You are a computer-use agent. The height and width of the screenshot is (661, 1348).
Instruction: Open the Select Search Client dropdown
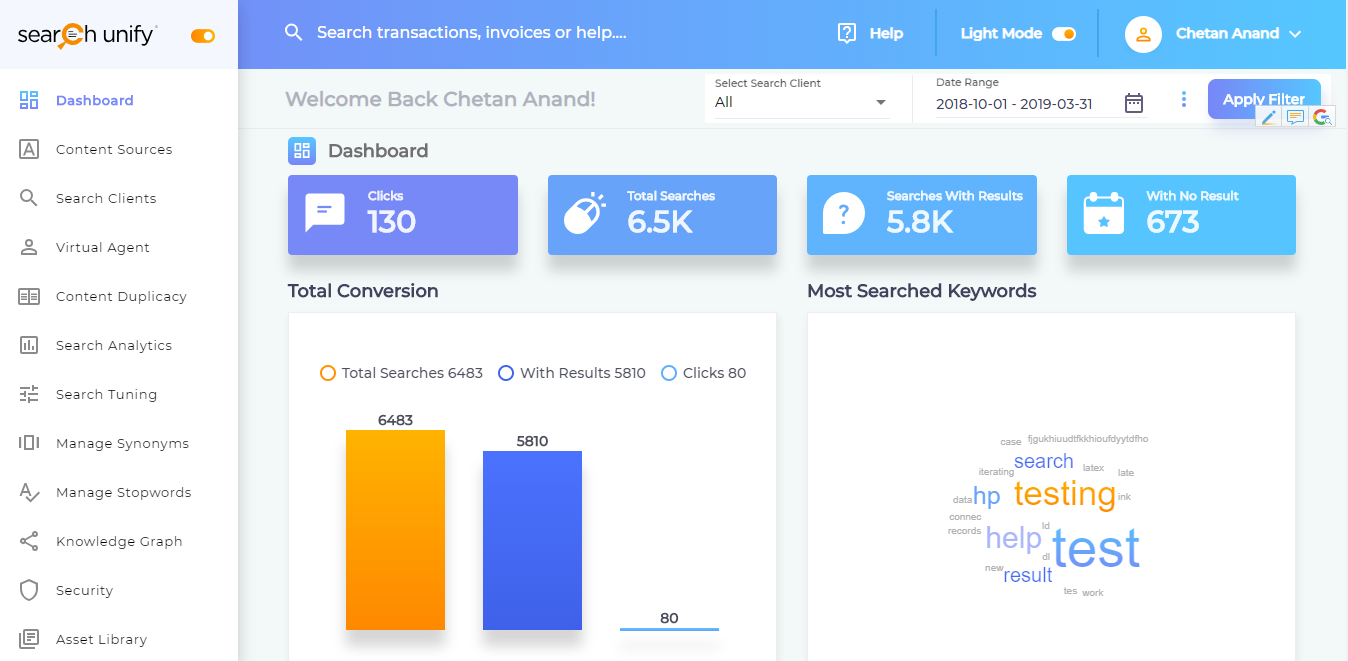pyautogui.click(x=801, y=102)
